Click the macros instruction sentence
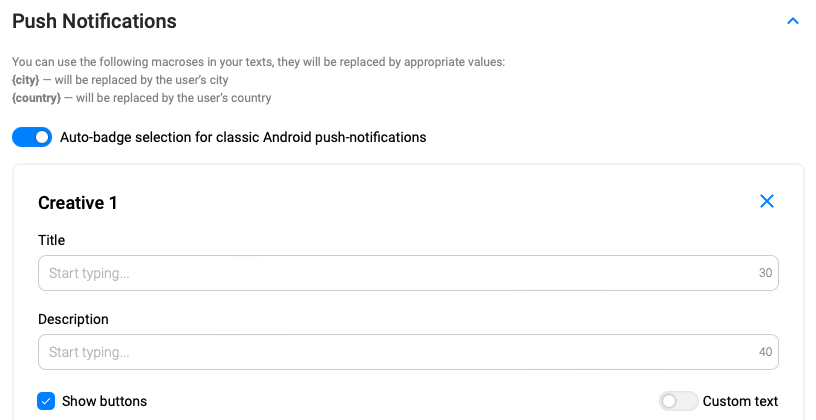Image resolution: width=816 pixels, height=420 pixels. 258,62
